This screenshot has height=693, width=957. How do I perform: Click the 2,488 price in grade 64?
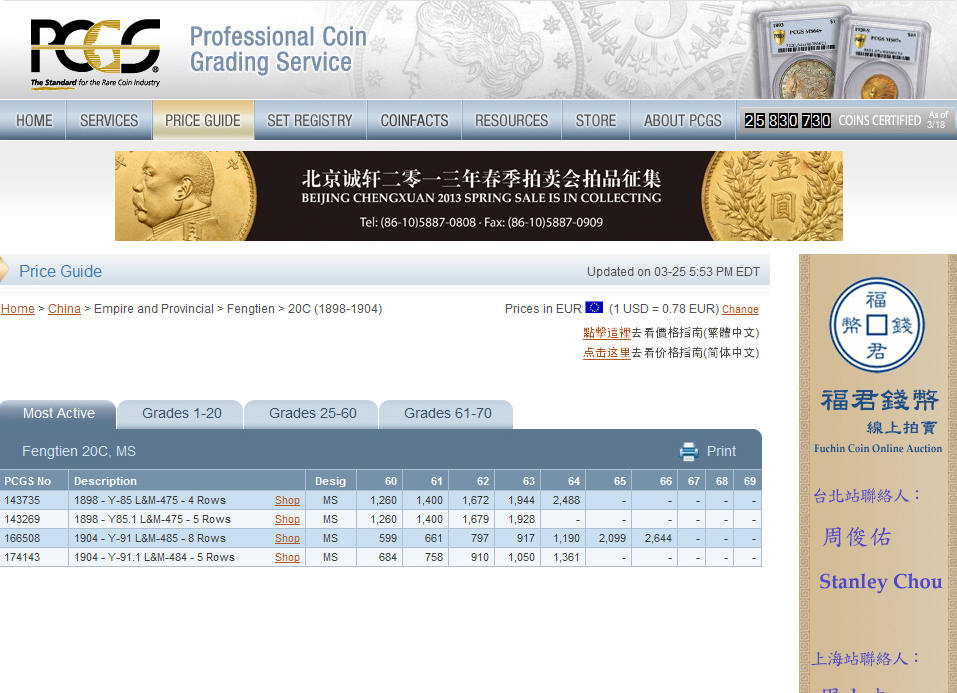point(566,501)
